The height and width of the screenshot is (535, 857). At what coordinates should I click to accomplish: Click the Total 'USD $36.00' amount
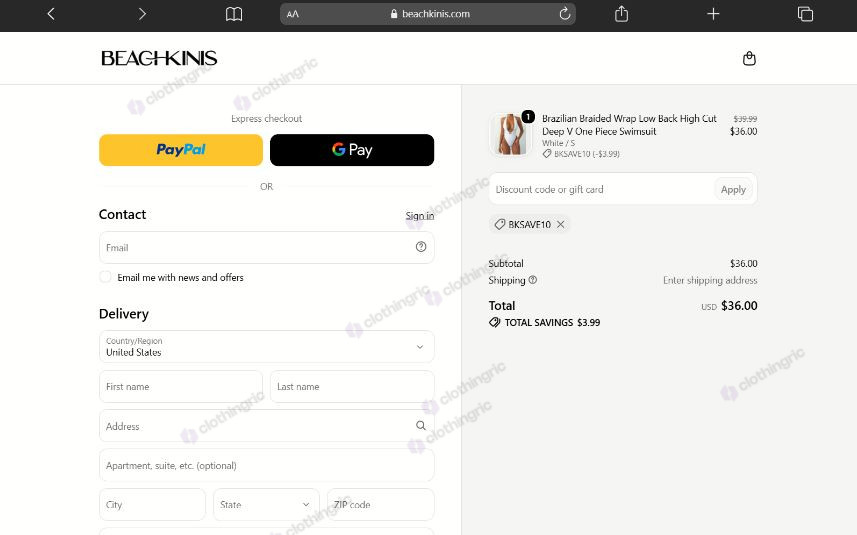click(730, 306)
